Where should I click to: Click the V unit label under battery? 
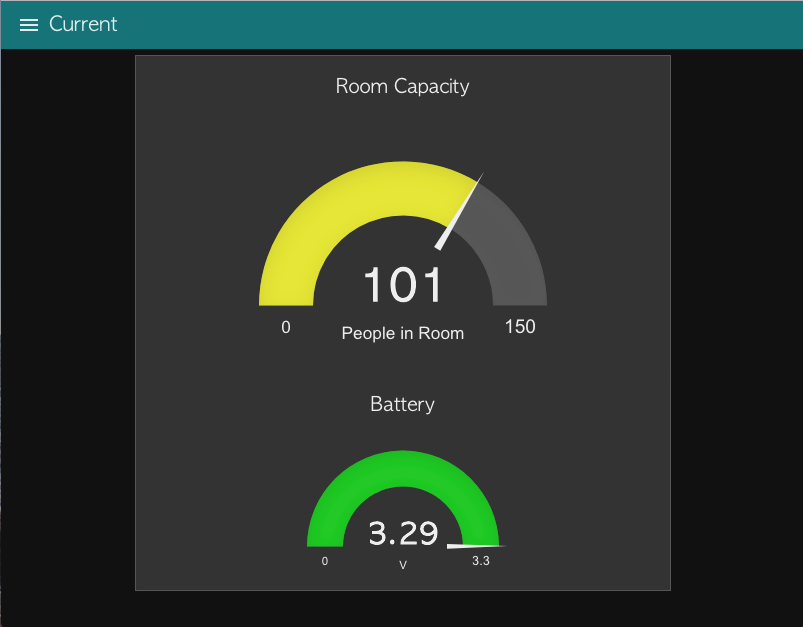403,565
